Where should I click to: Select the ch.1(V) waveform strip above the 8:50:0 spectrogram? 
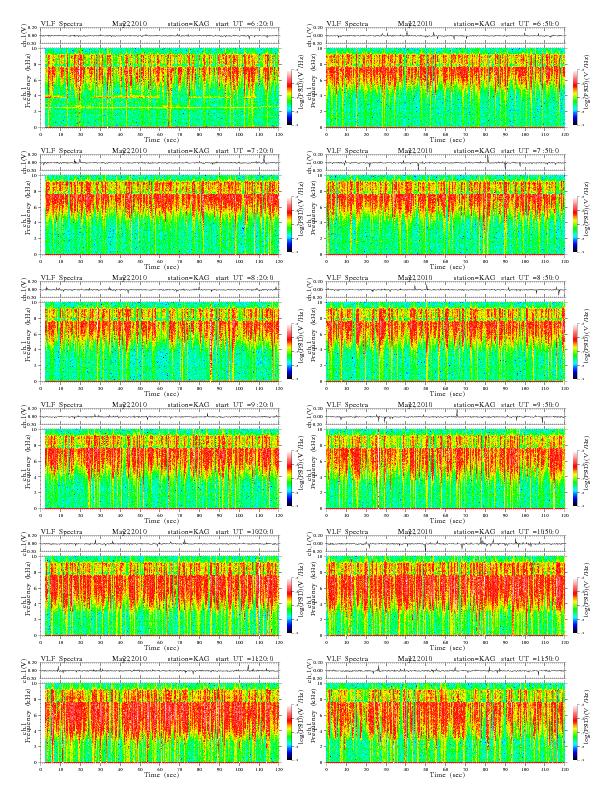[446, 290]
